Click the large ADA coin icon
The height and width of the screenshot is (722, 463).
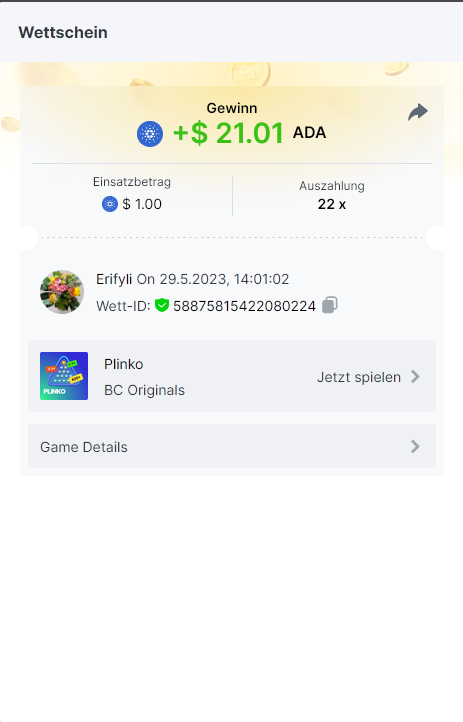(x=150, y=134)
